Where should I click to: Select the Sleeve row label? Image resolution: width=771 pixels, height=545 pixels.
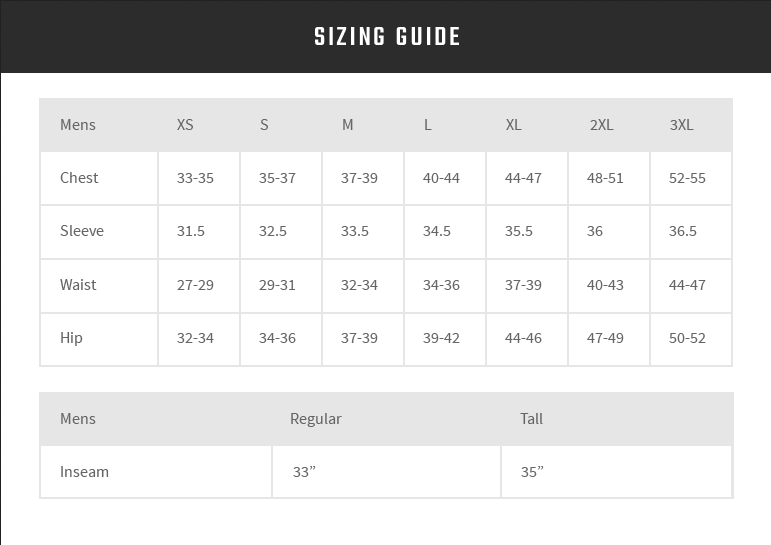coord(82,231)
